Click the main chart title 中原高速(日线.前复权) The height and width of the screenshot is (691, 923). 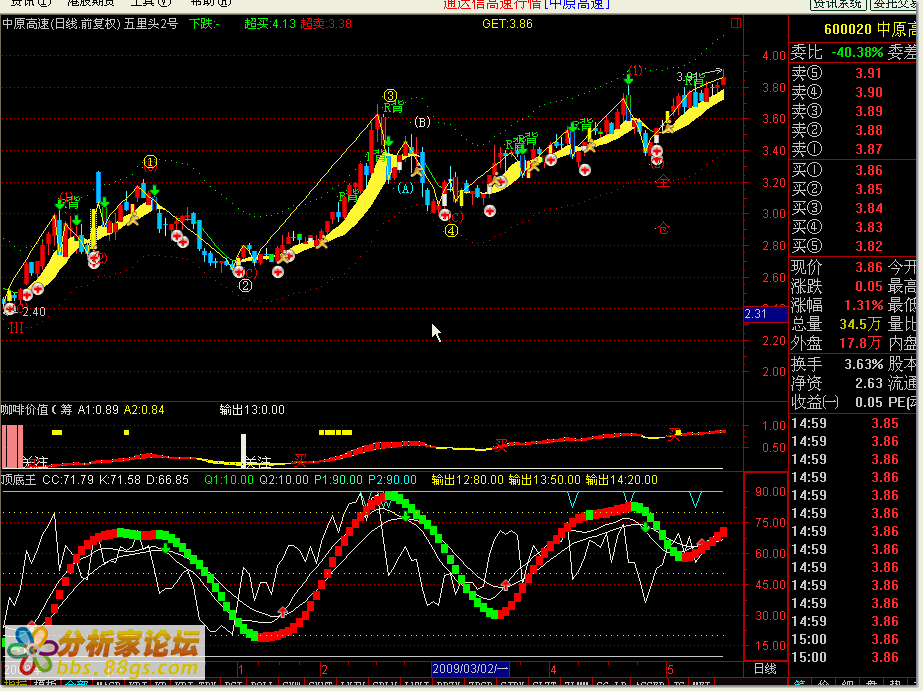coord(62,24)
